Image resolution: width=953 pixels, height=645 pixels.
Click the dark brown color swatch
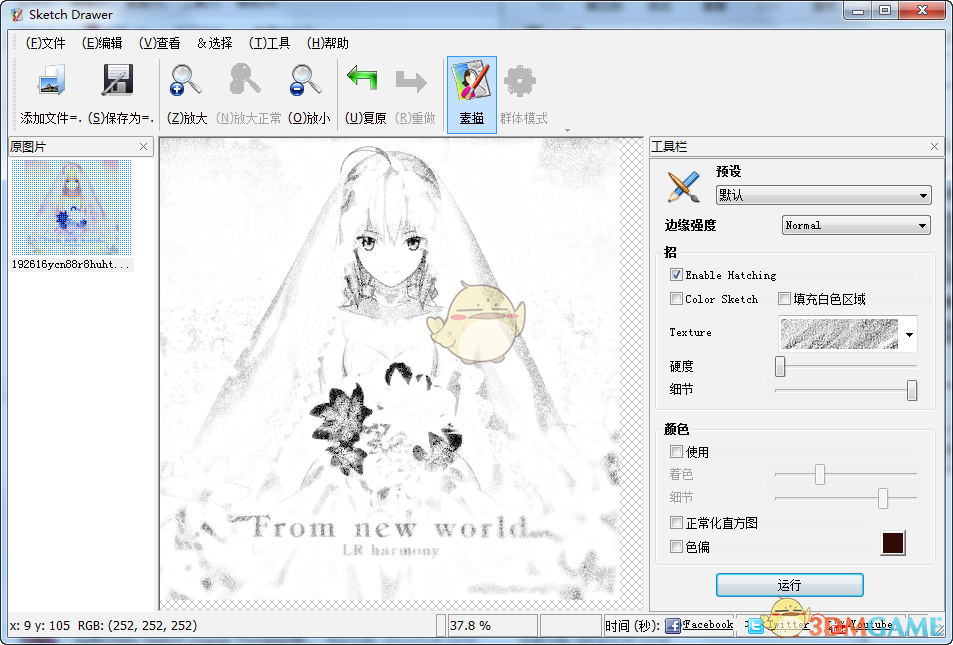893,543
